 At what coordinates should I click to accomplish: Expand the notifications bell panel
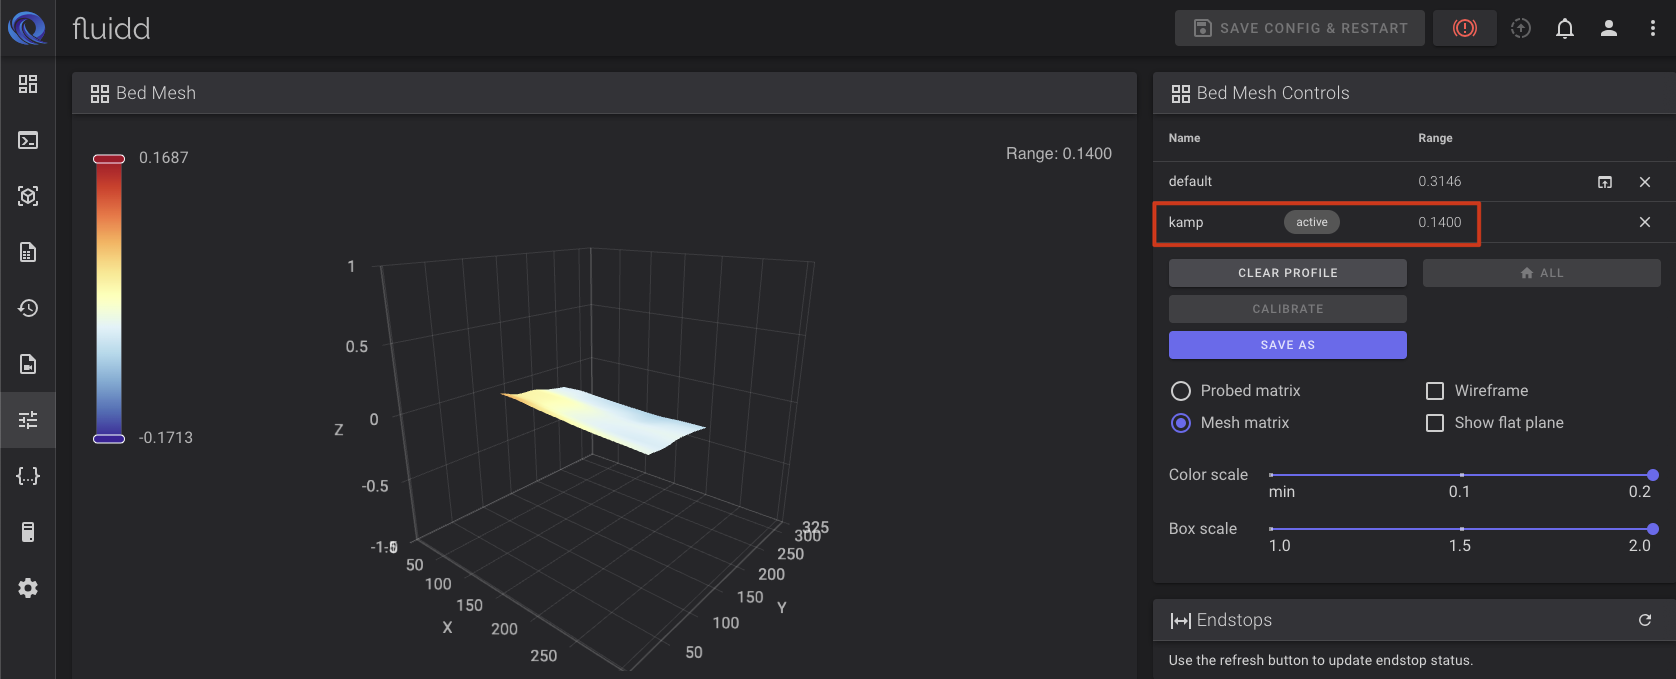point(1565,28)
